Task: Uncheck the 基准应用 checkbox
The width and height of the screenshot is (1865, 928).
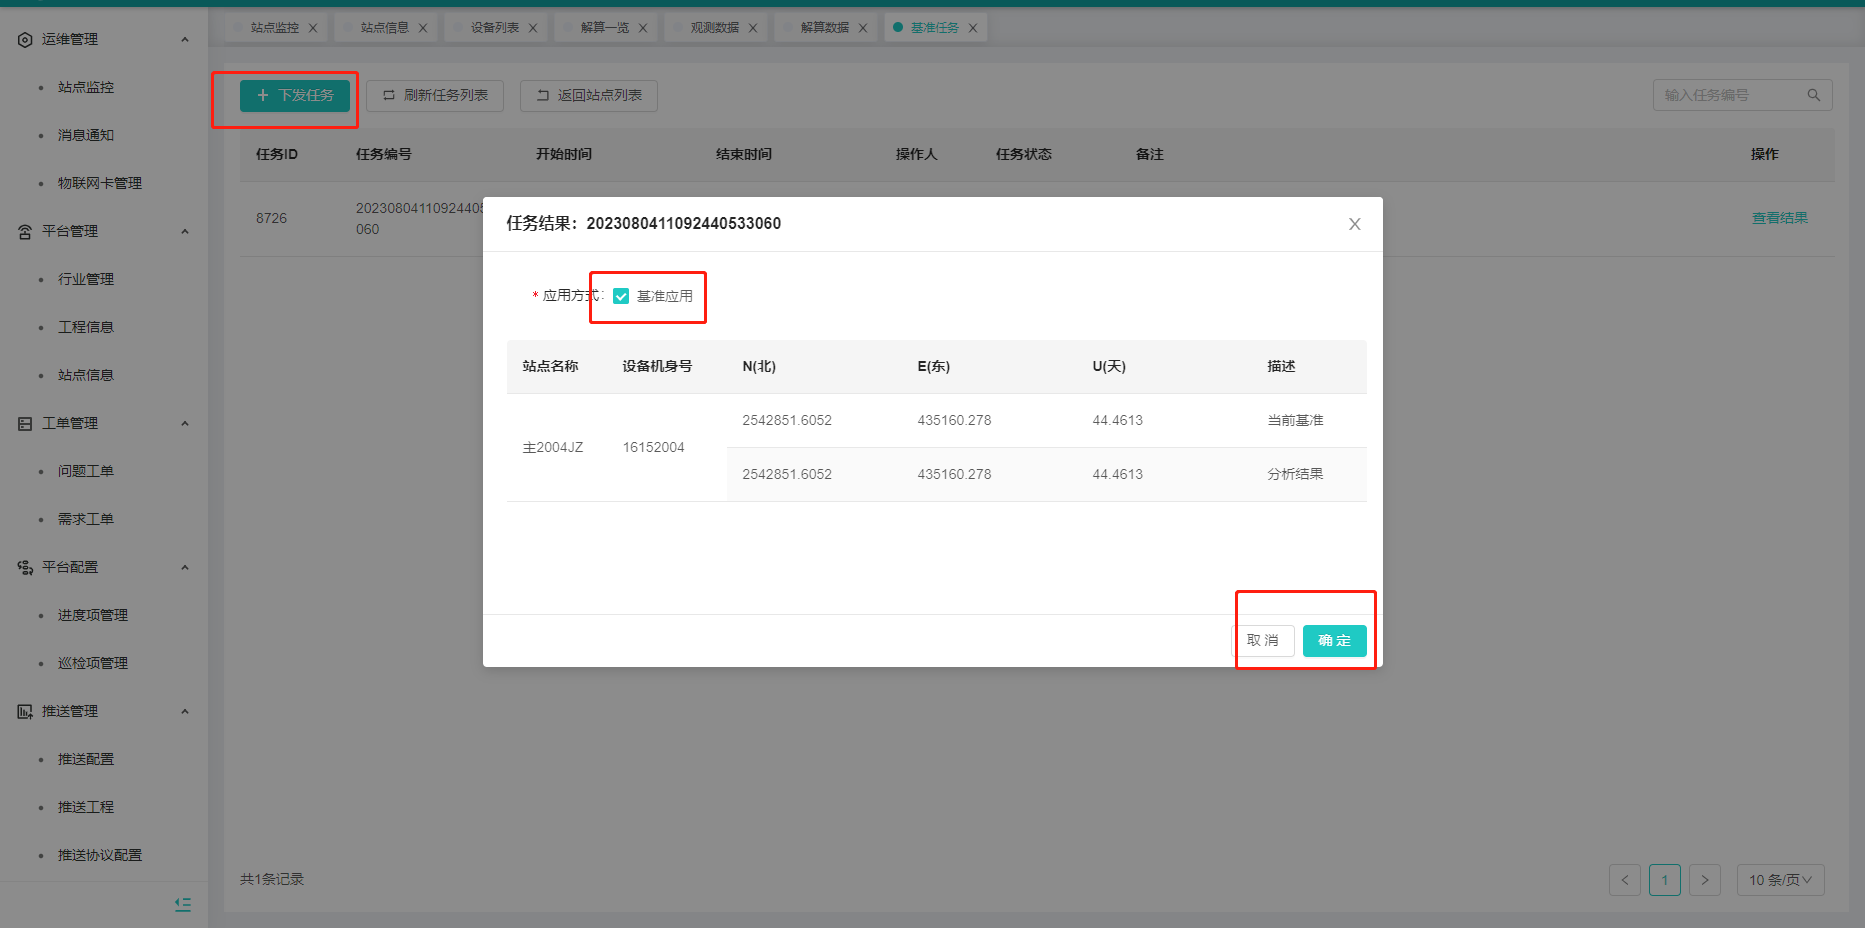Action: [x=621, y=296]
